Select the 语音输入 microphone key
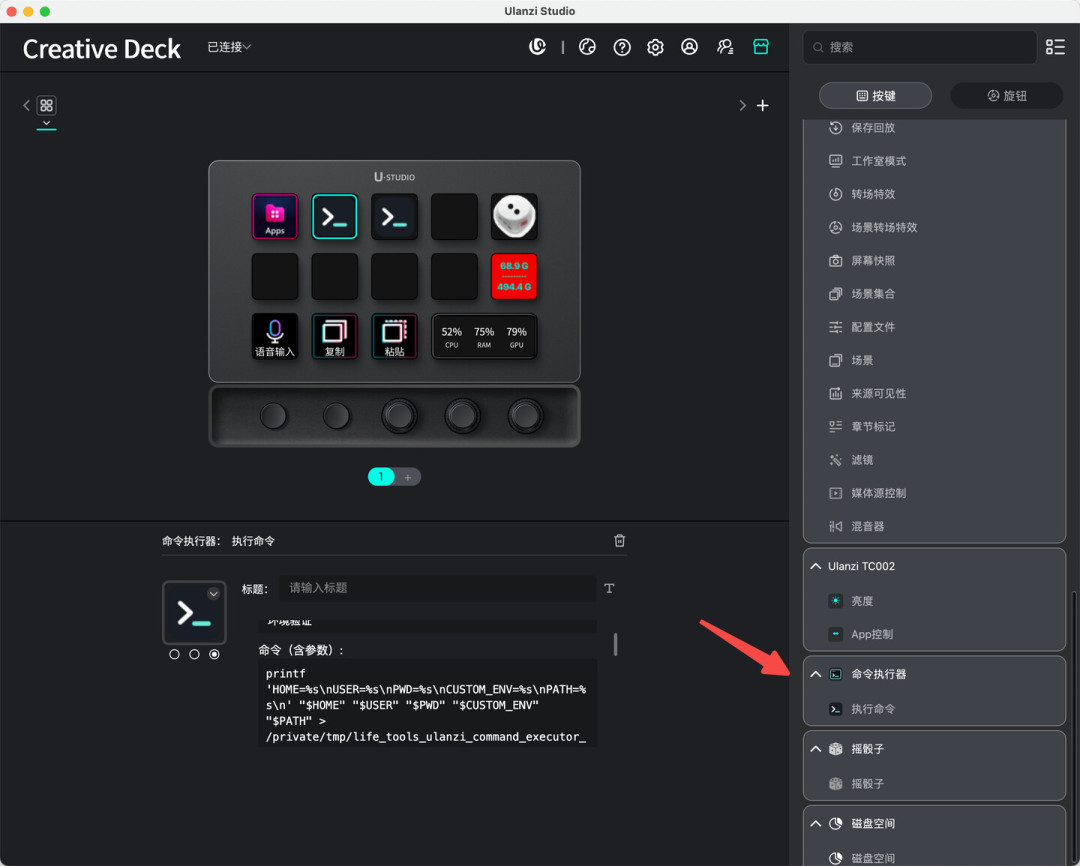1080x866 pixels. tap(275, 336)
